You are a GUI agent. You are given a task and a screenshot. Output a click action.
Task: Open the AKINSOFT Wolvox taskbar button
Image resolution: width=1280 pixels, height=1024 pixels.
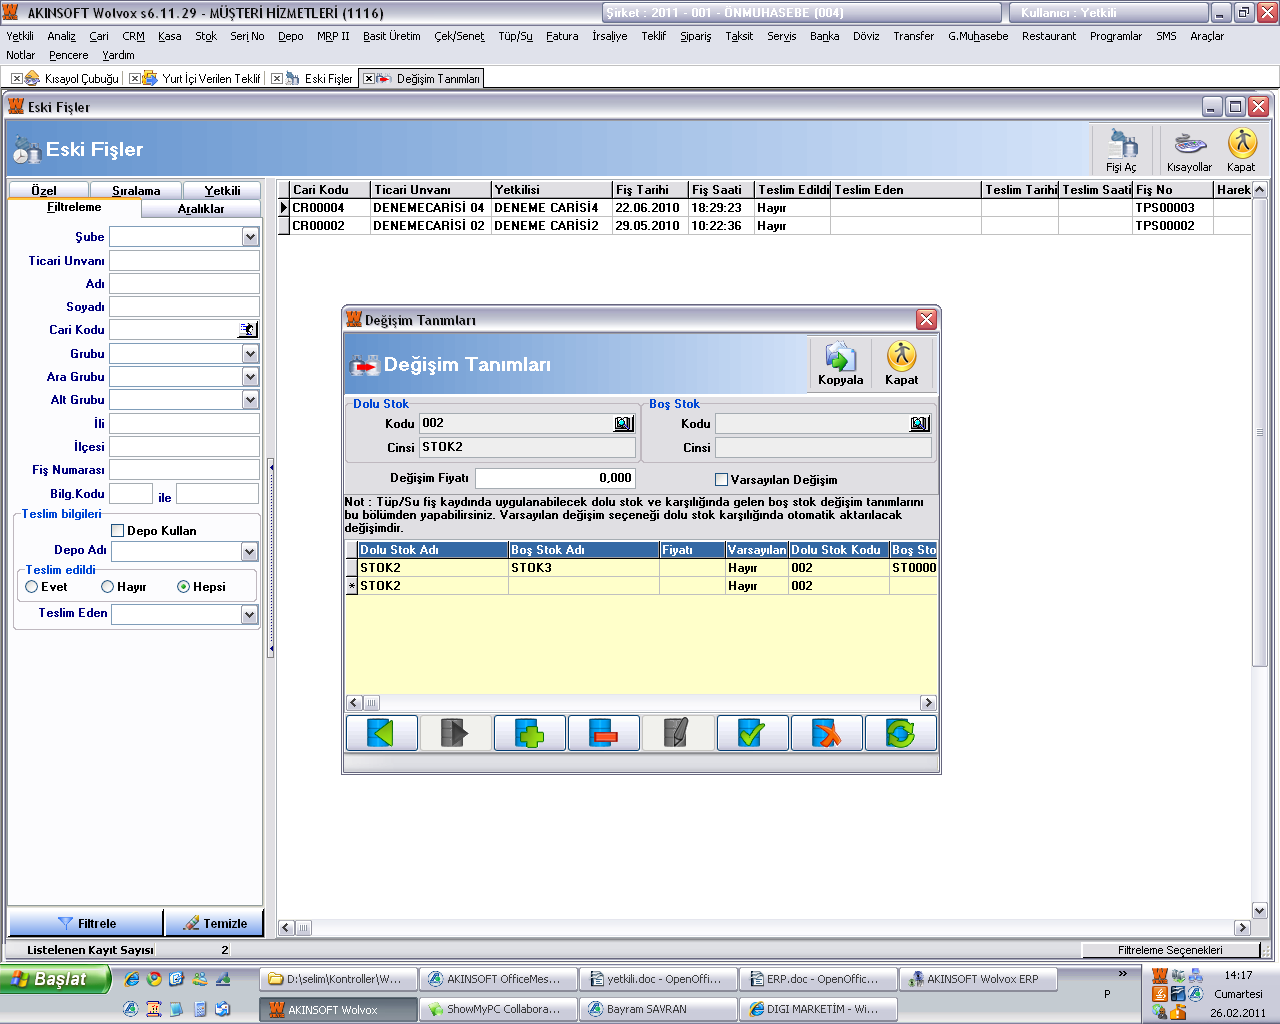click(338, 1009)
